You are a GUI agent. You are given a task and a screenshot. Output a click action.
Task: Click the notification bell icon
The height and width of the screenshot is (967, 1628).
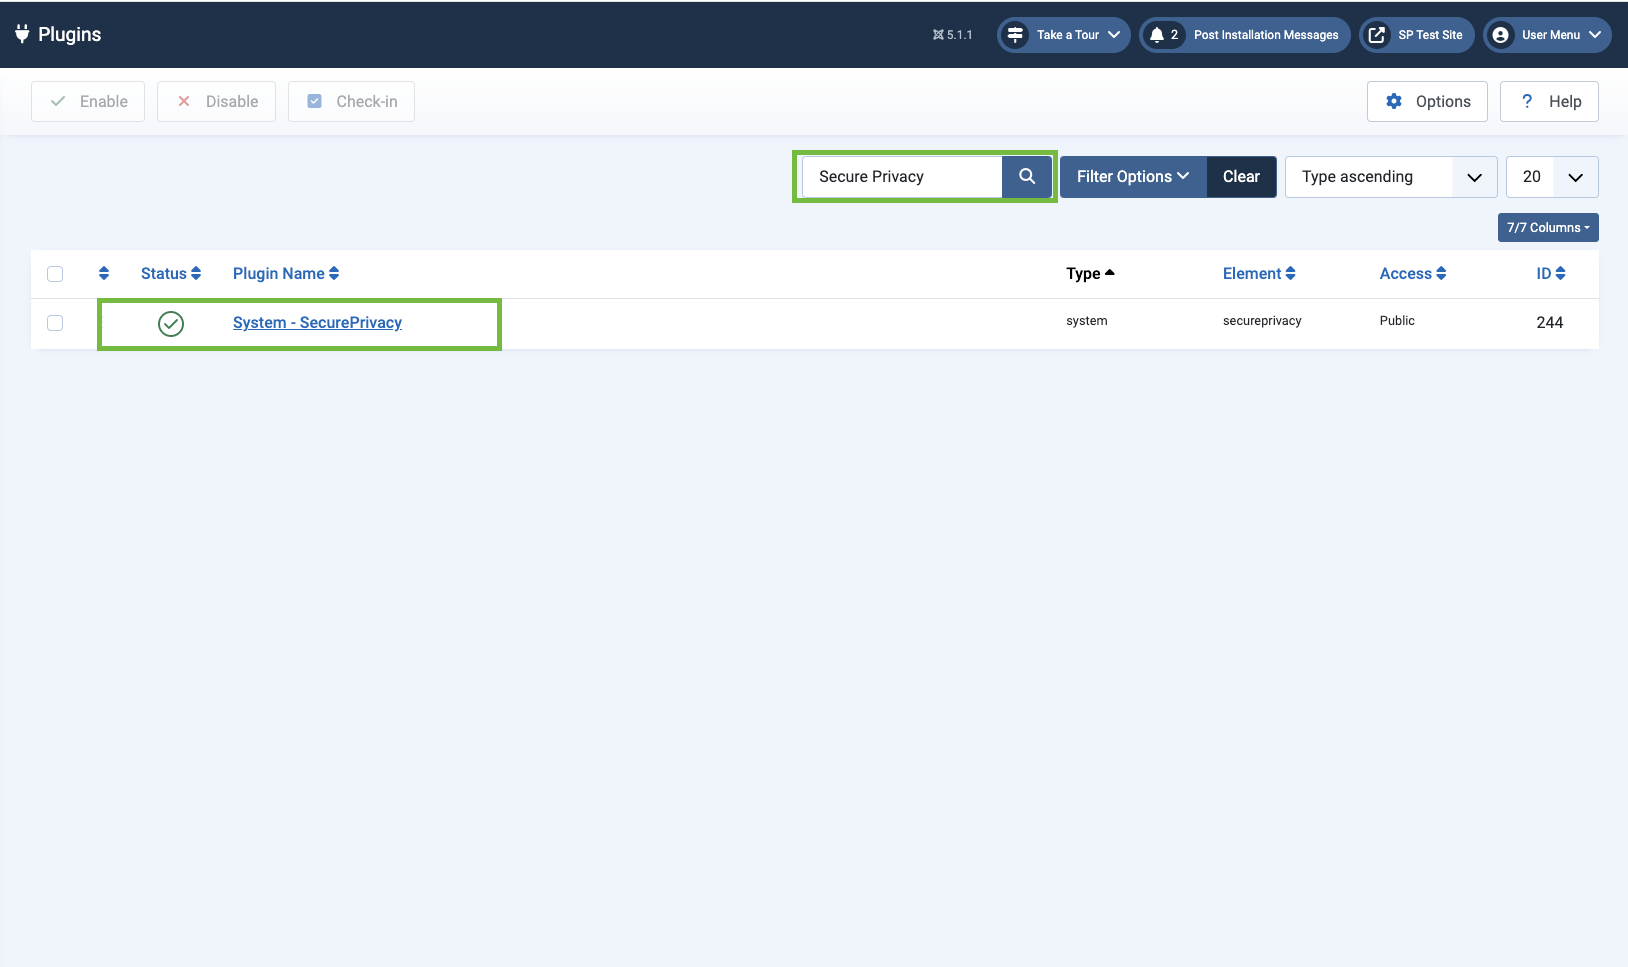(x=1157, y=35)
